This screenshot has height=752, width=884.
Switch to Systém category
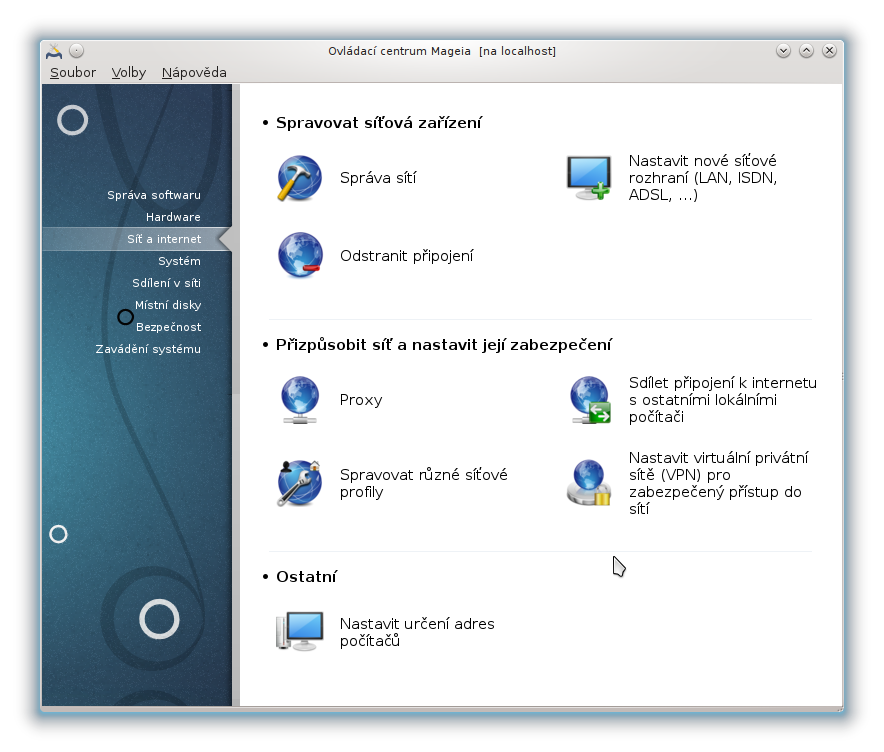[x=179, y=261]
